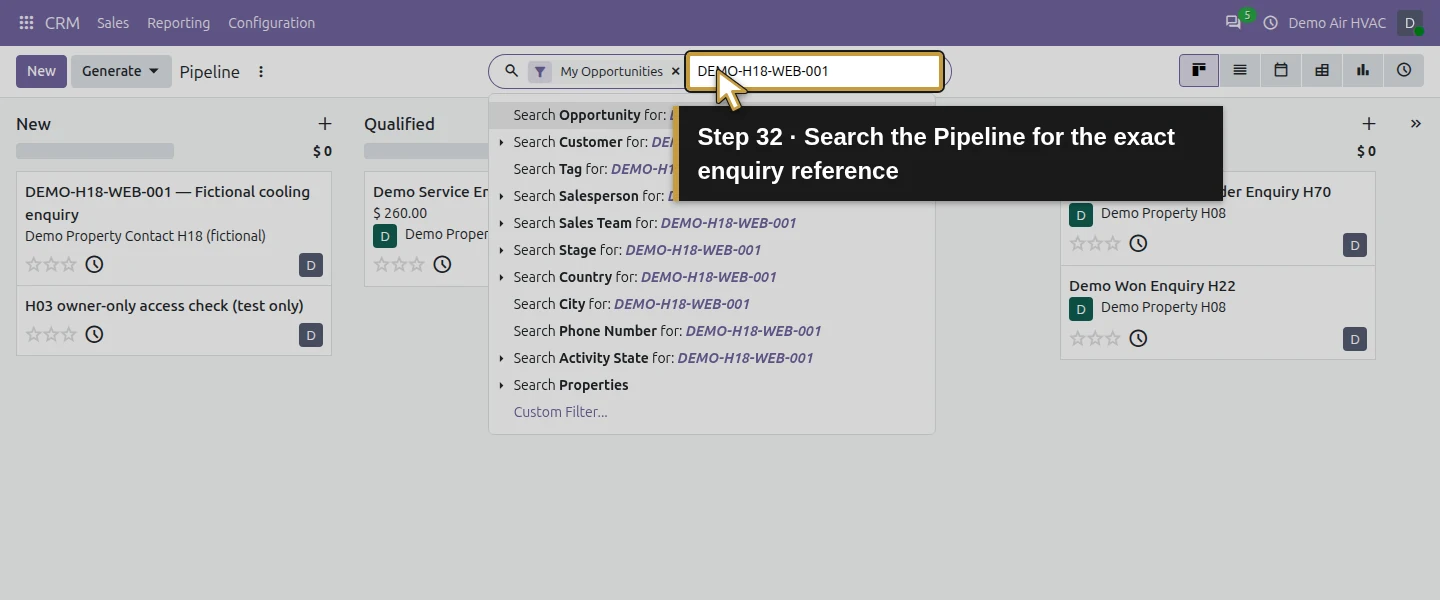1440x600 pixels.
Task: Click the New column progress bar
Action: pyautogui.click(x=95, y=151)
